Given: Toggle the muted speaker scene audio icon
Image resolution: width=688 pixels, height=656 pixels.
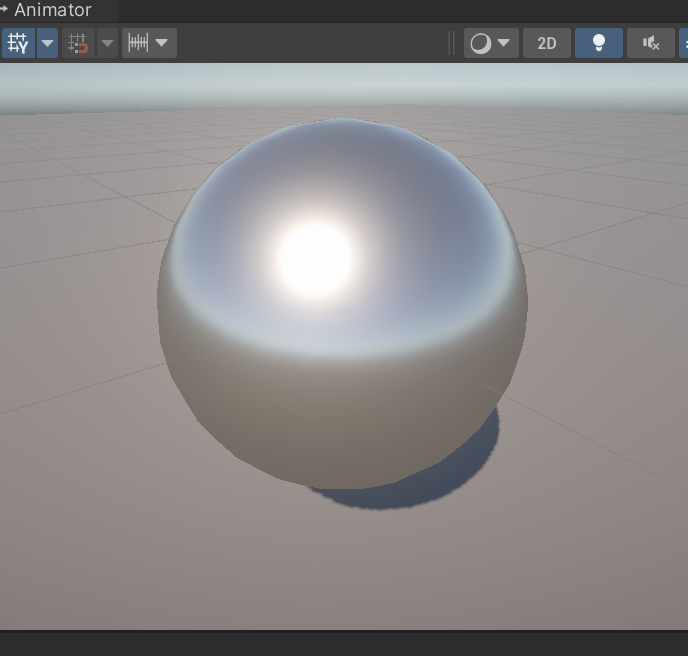Looking at the screenshot, I should point(651,43).
